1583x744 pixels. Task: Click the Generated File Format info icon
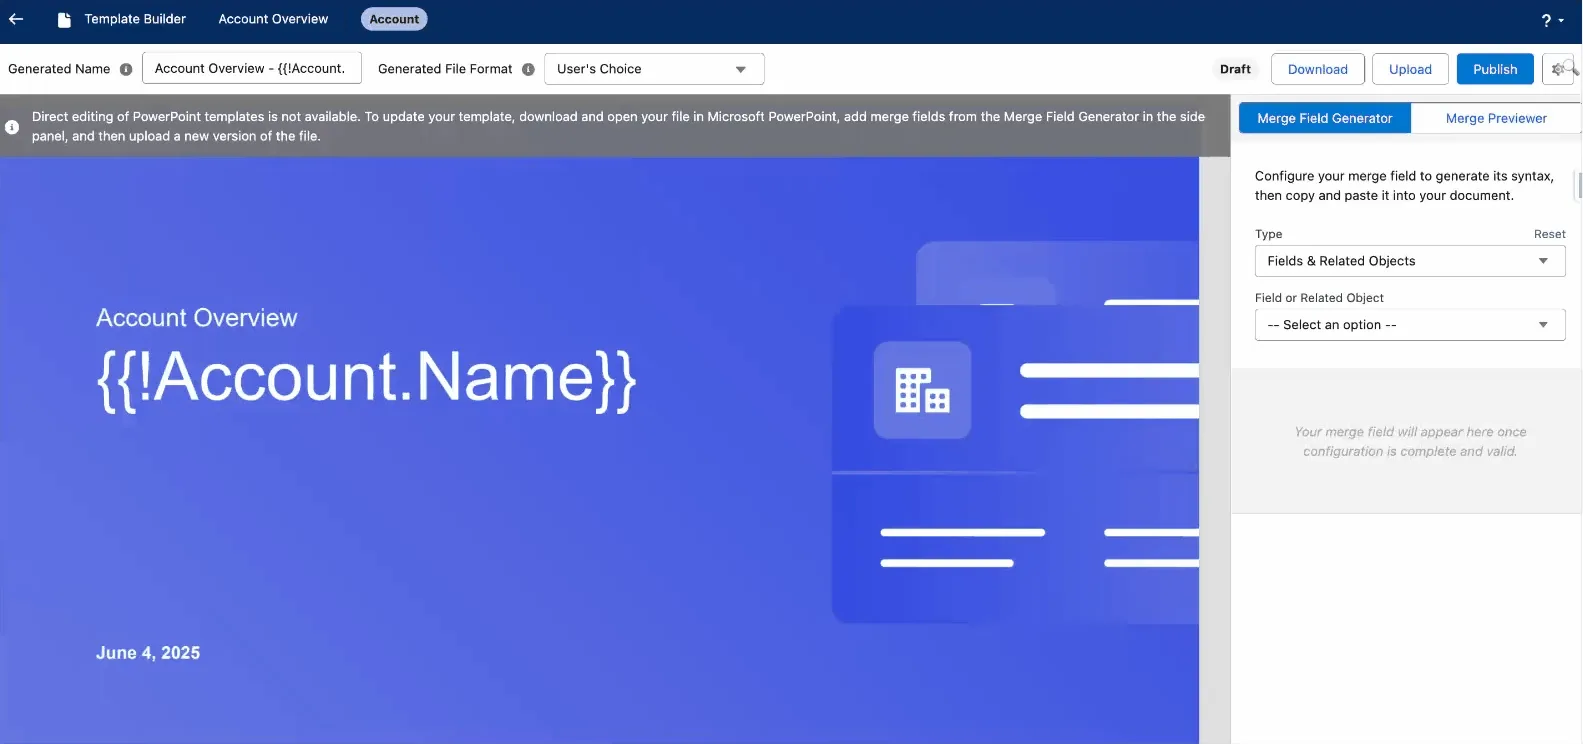point(528,69)
